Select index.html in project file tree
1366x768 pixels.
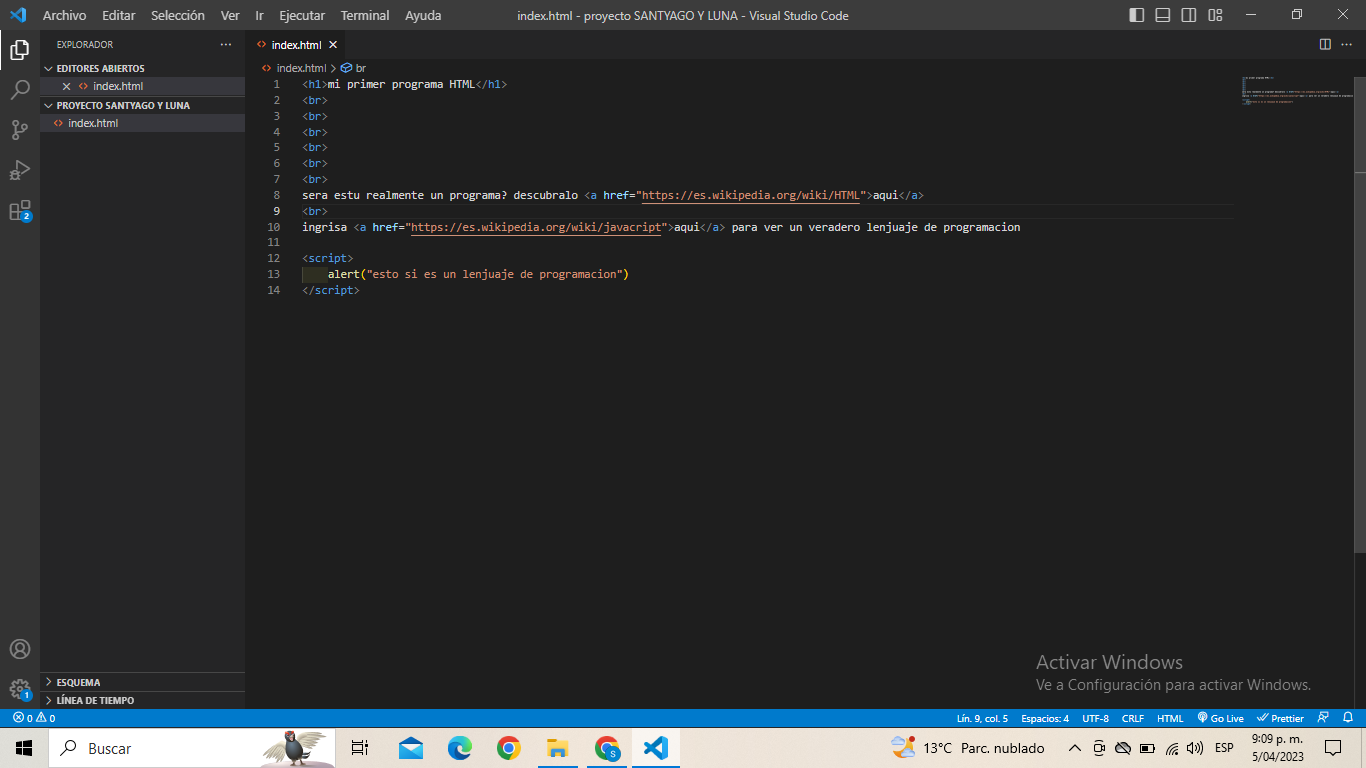[x=142, y=123]
